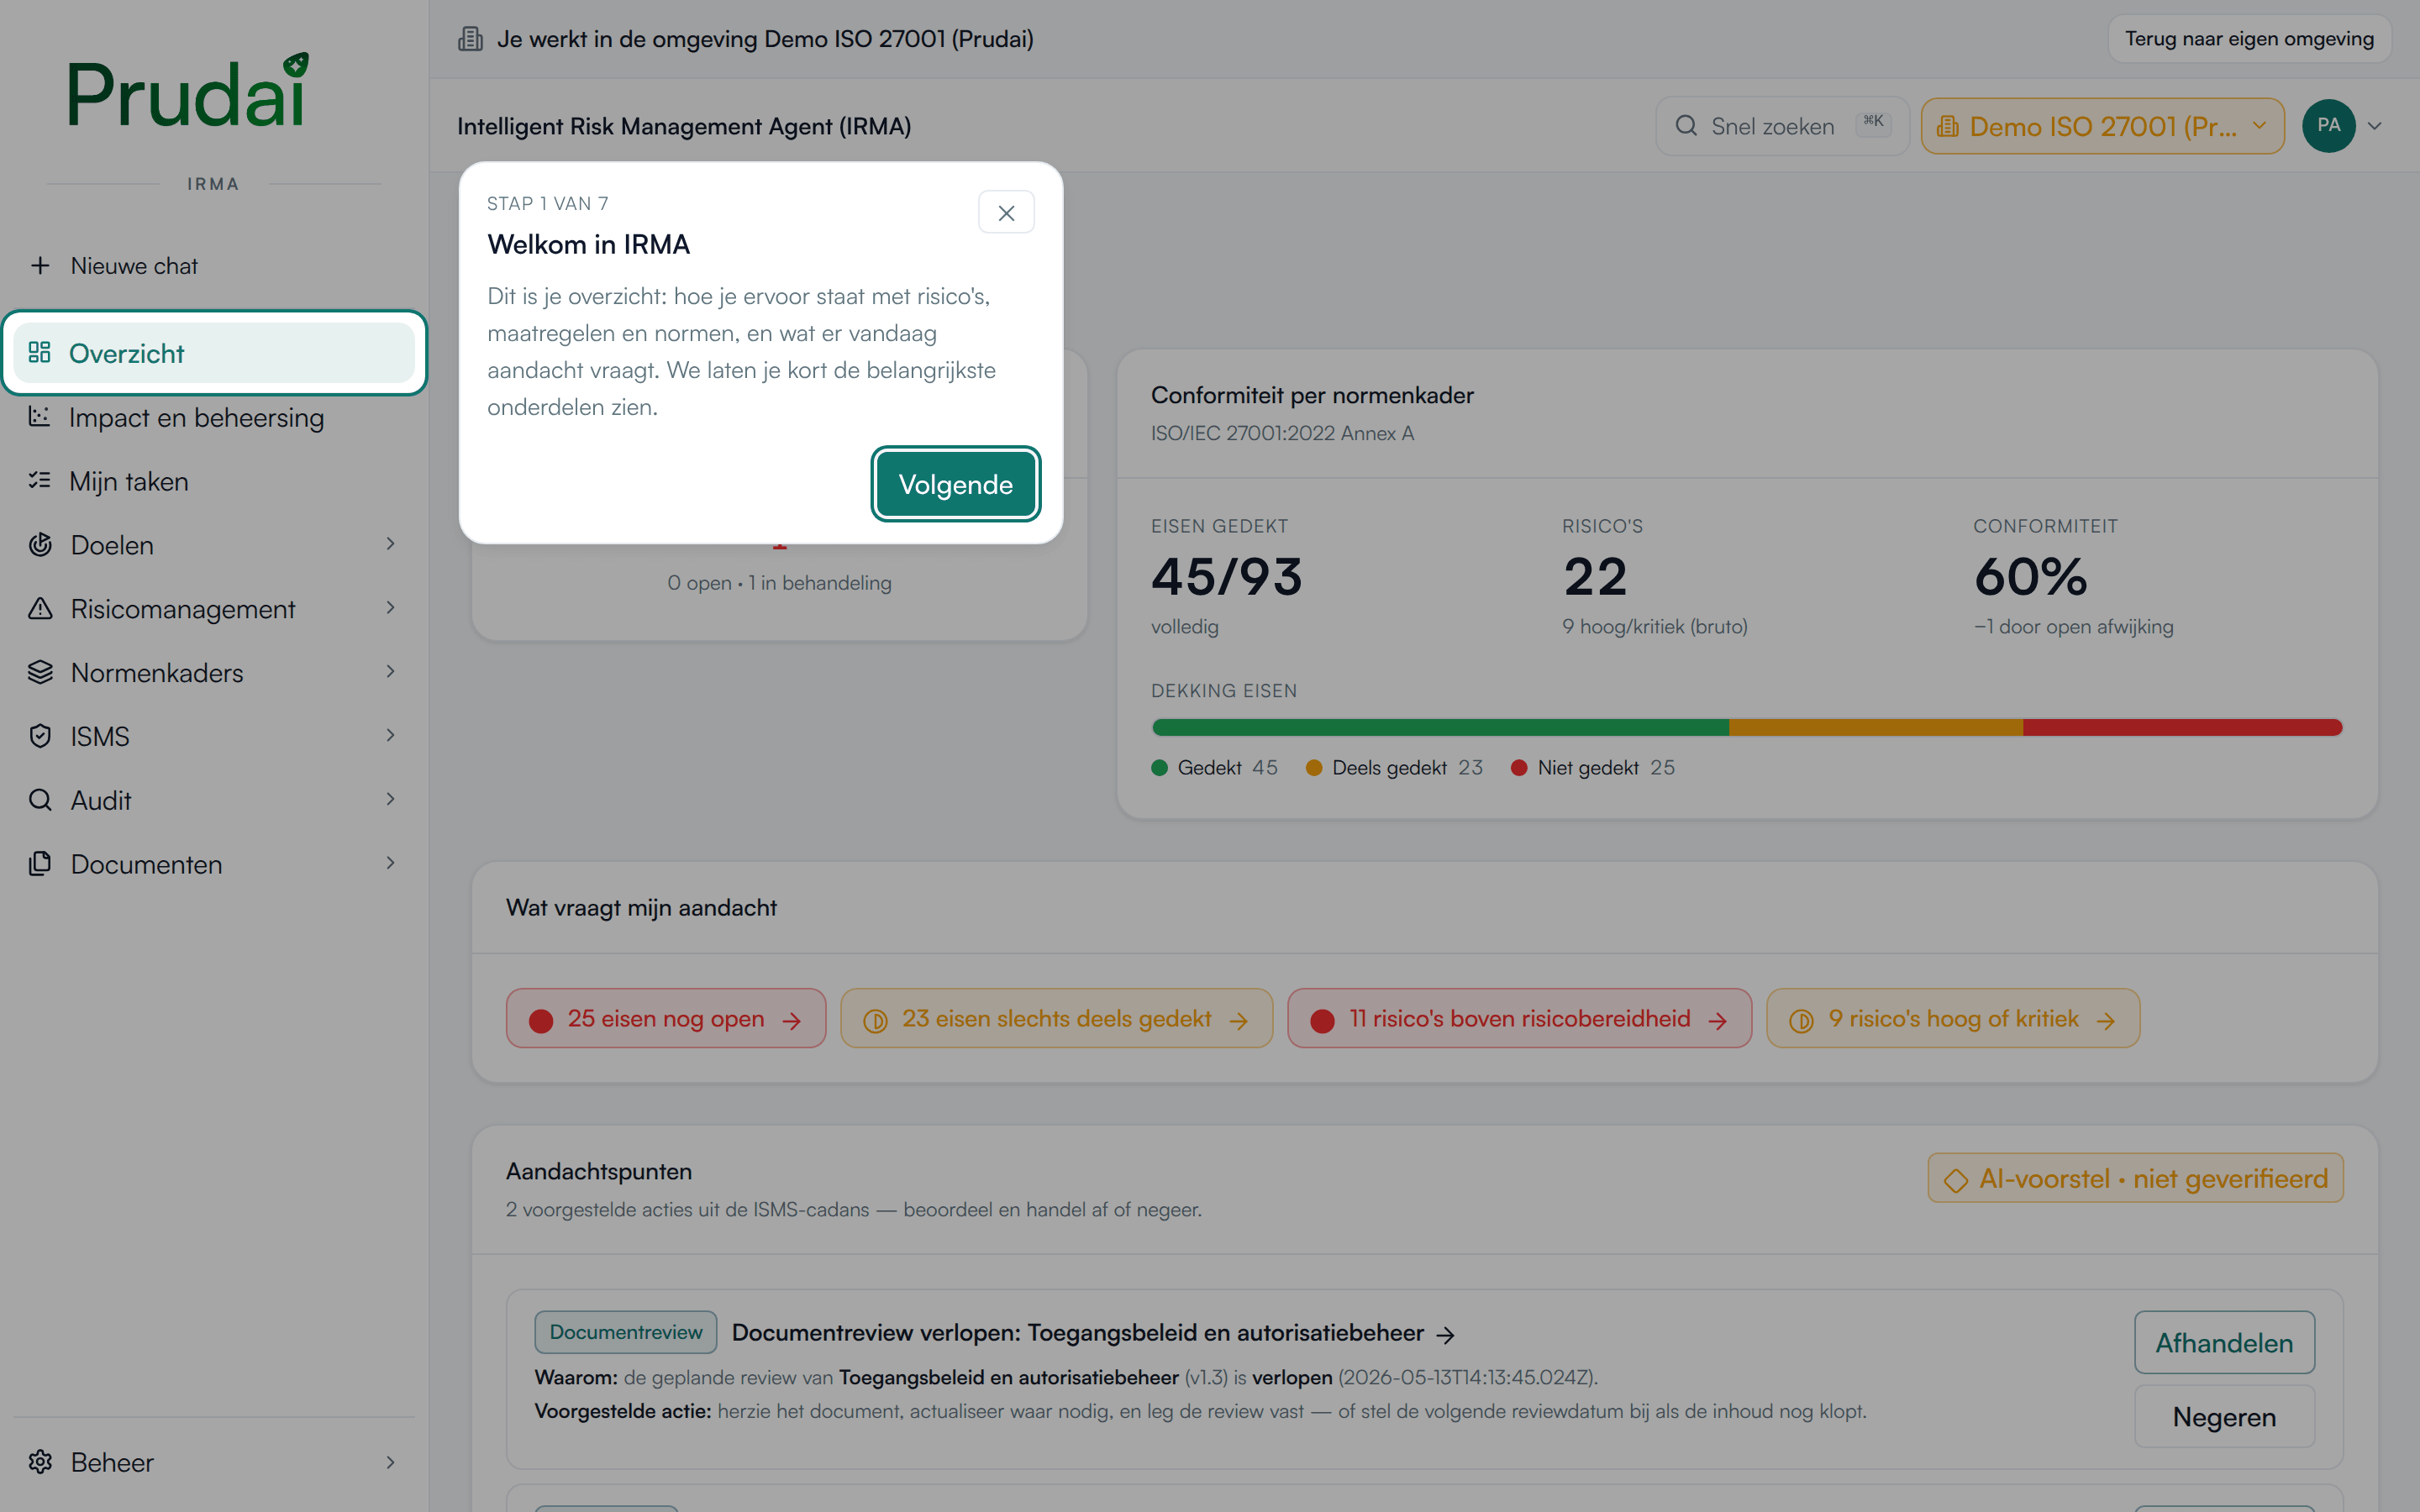Expand the ISMS submenu chevron
This screenshot has width=2420, height=1512.
(x=391, y=736)
